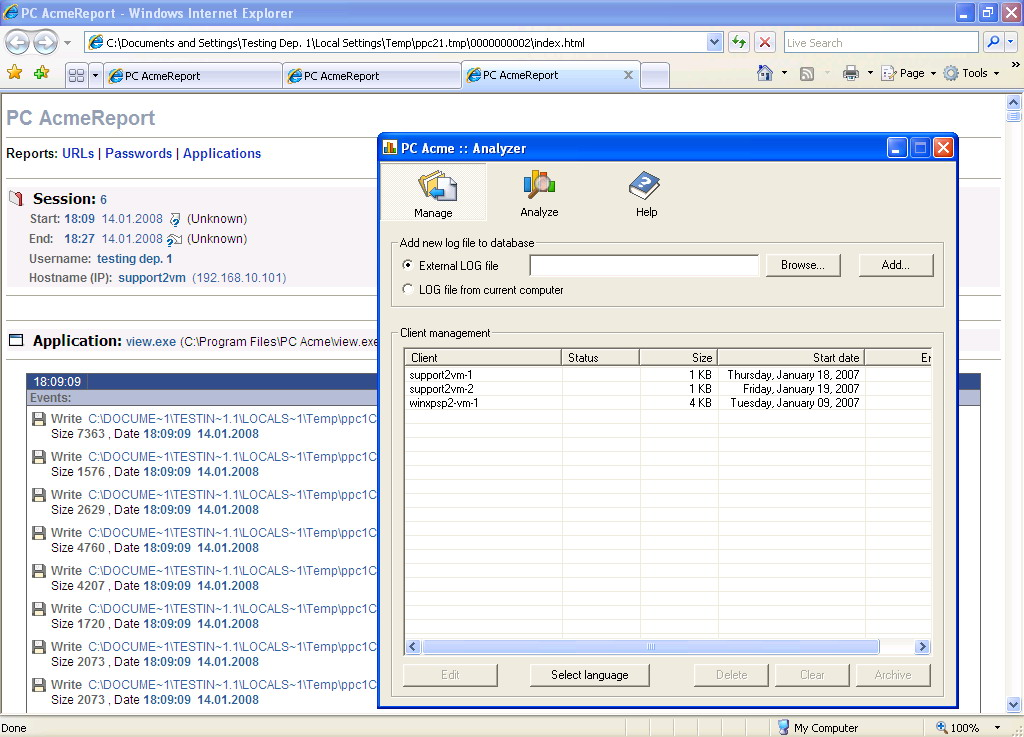1024x737 pixels.
Task: Click the Home icon in toolbar
Action: (x=765, y=73)
